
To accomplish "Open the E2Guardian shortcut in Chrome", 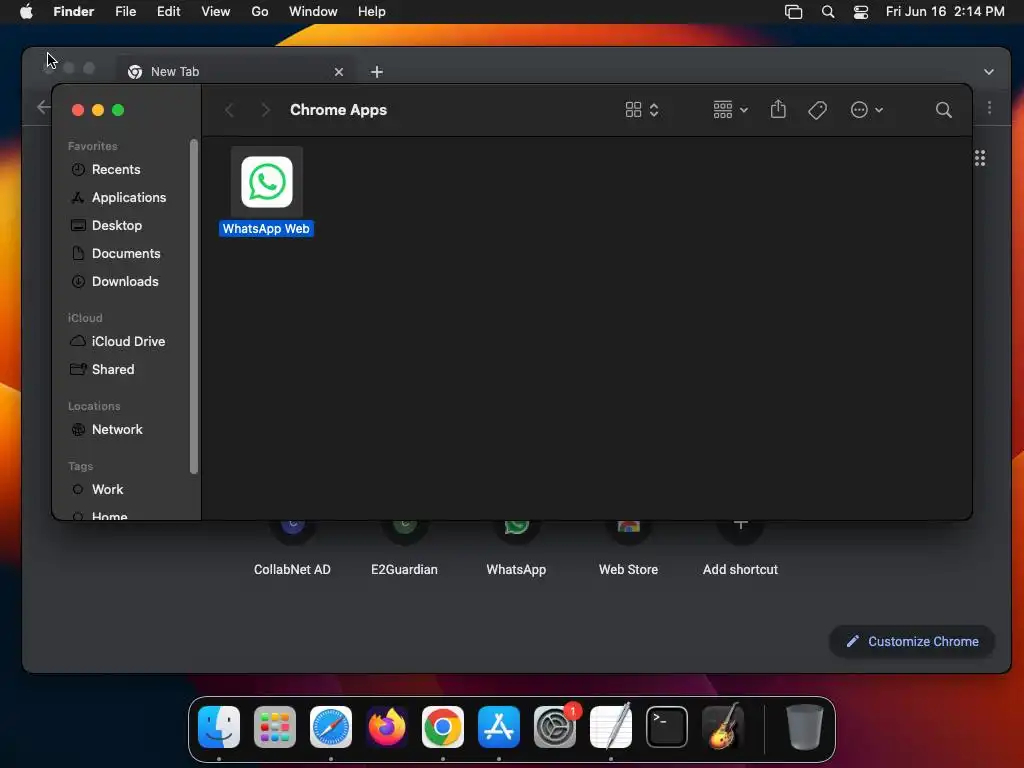I will point(404,547).
